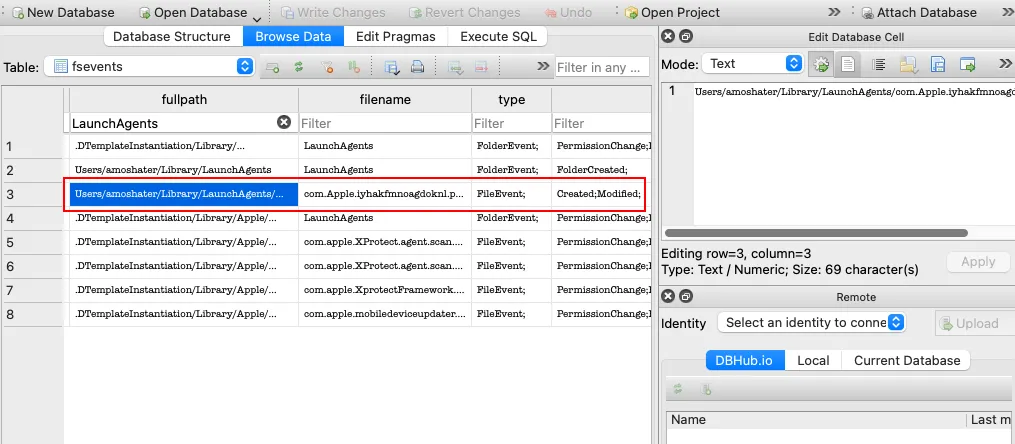Clear the LaunchAgents fullpath filter
The image size is (1015, 444).
[284, 122]
